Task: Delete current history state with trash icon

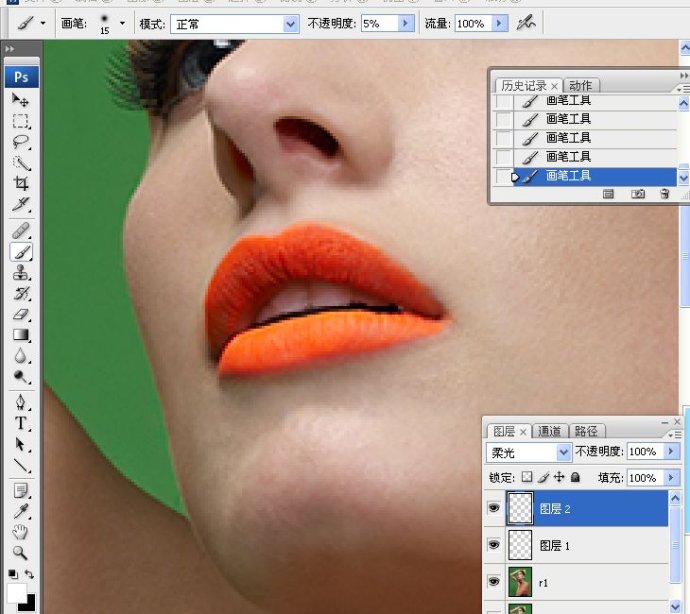Action: point(664,194)
